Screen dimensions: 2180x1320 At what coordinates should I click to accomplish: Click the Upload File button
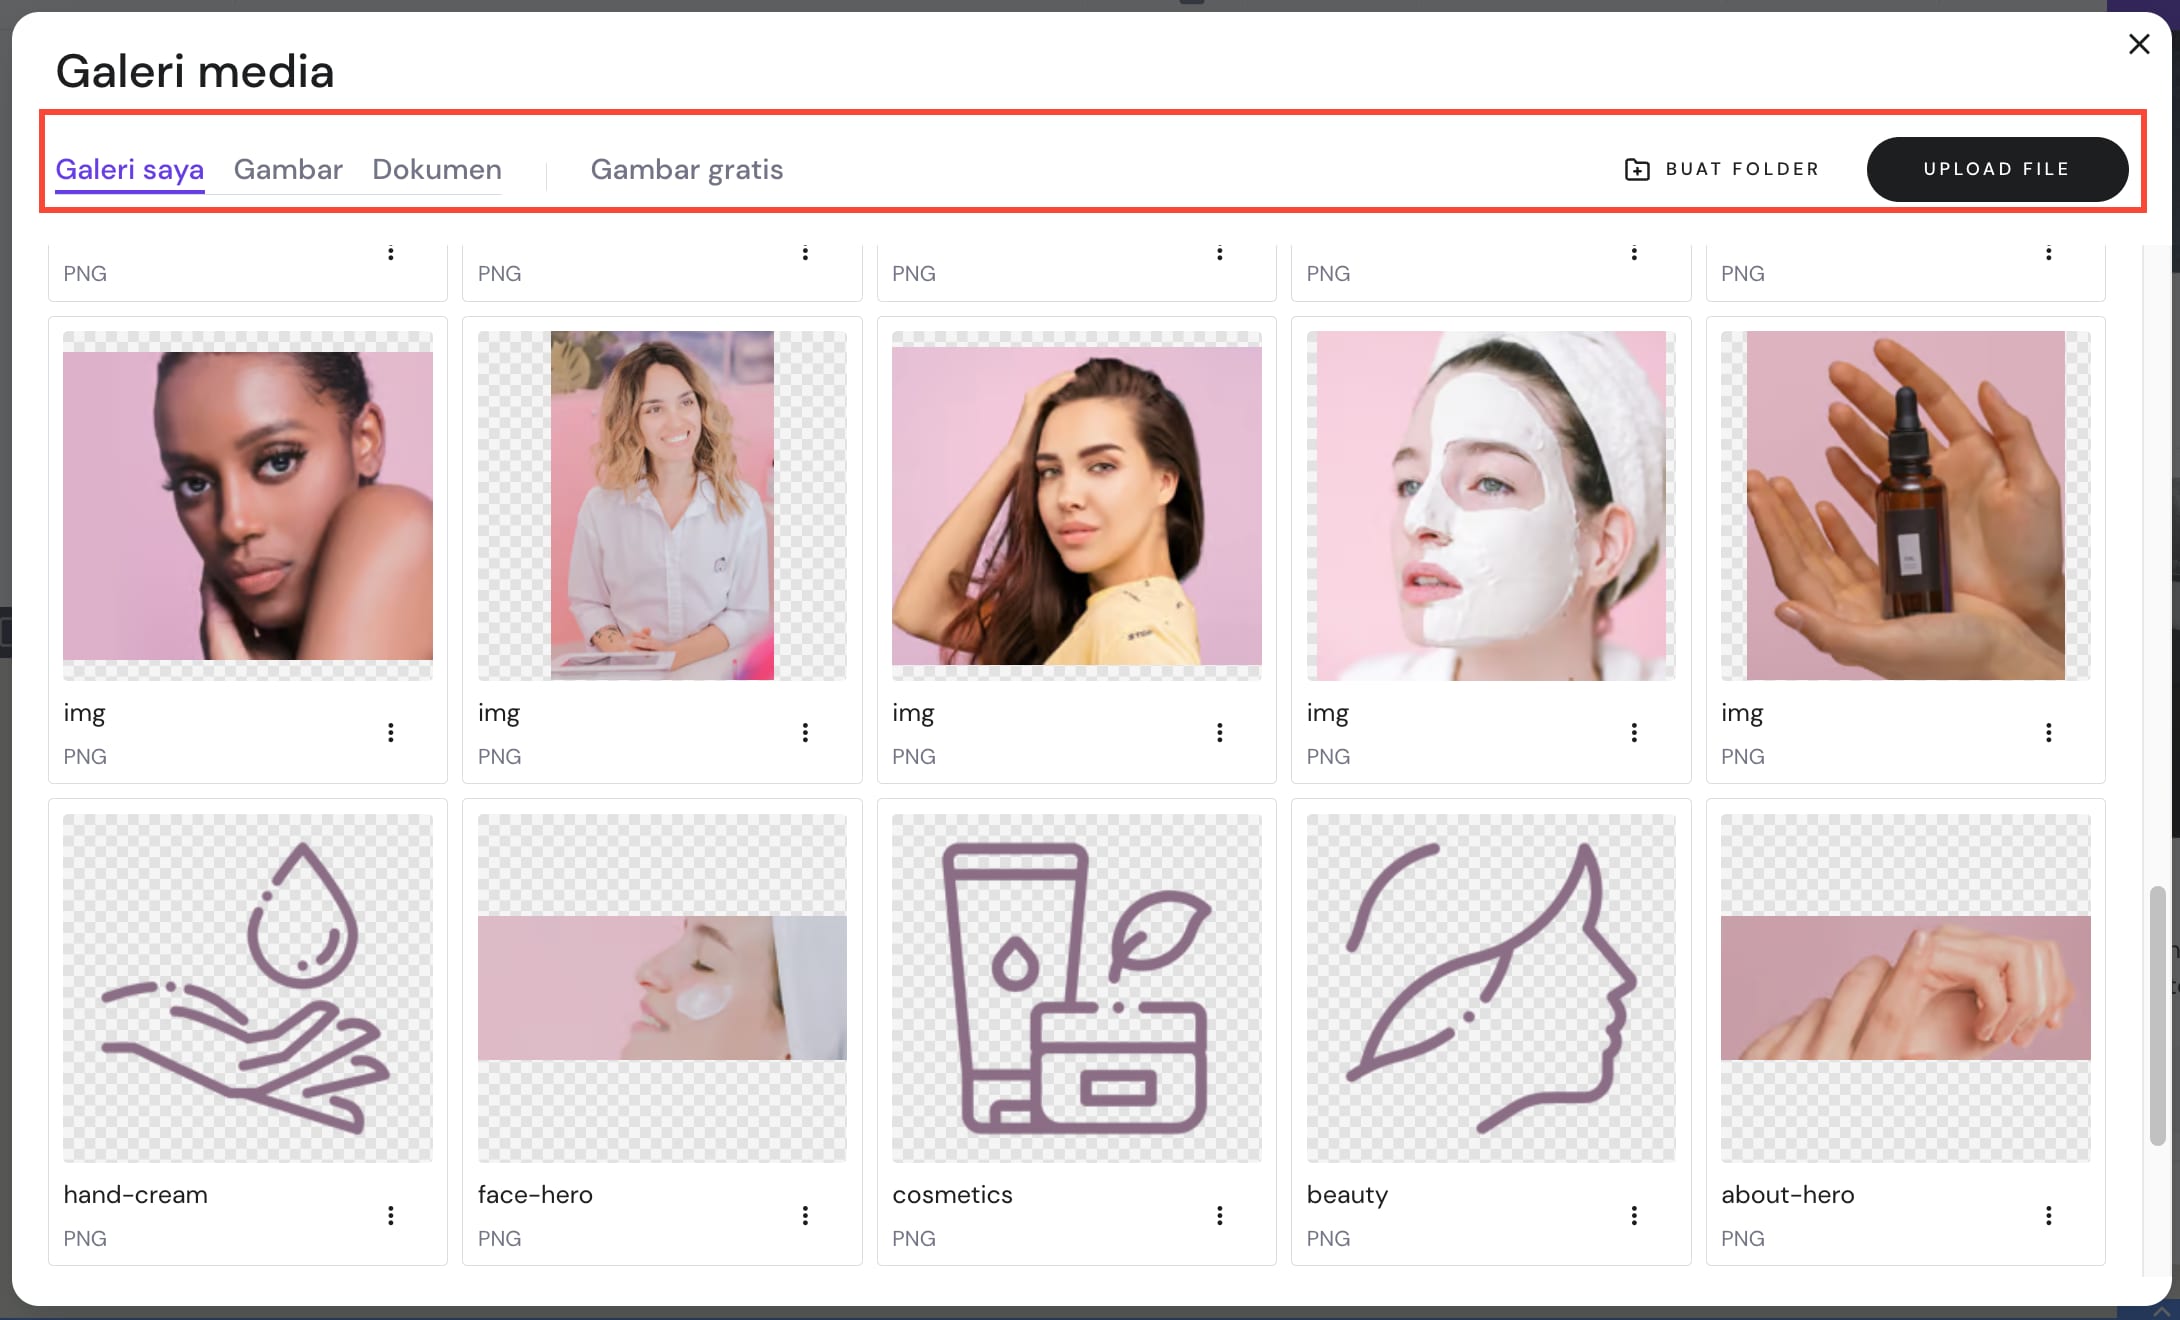point(1996,170)
